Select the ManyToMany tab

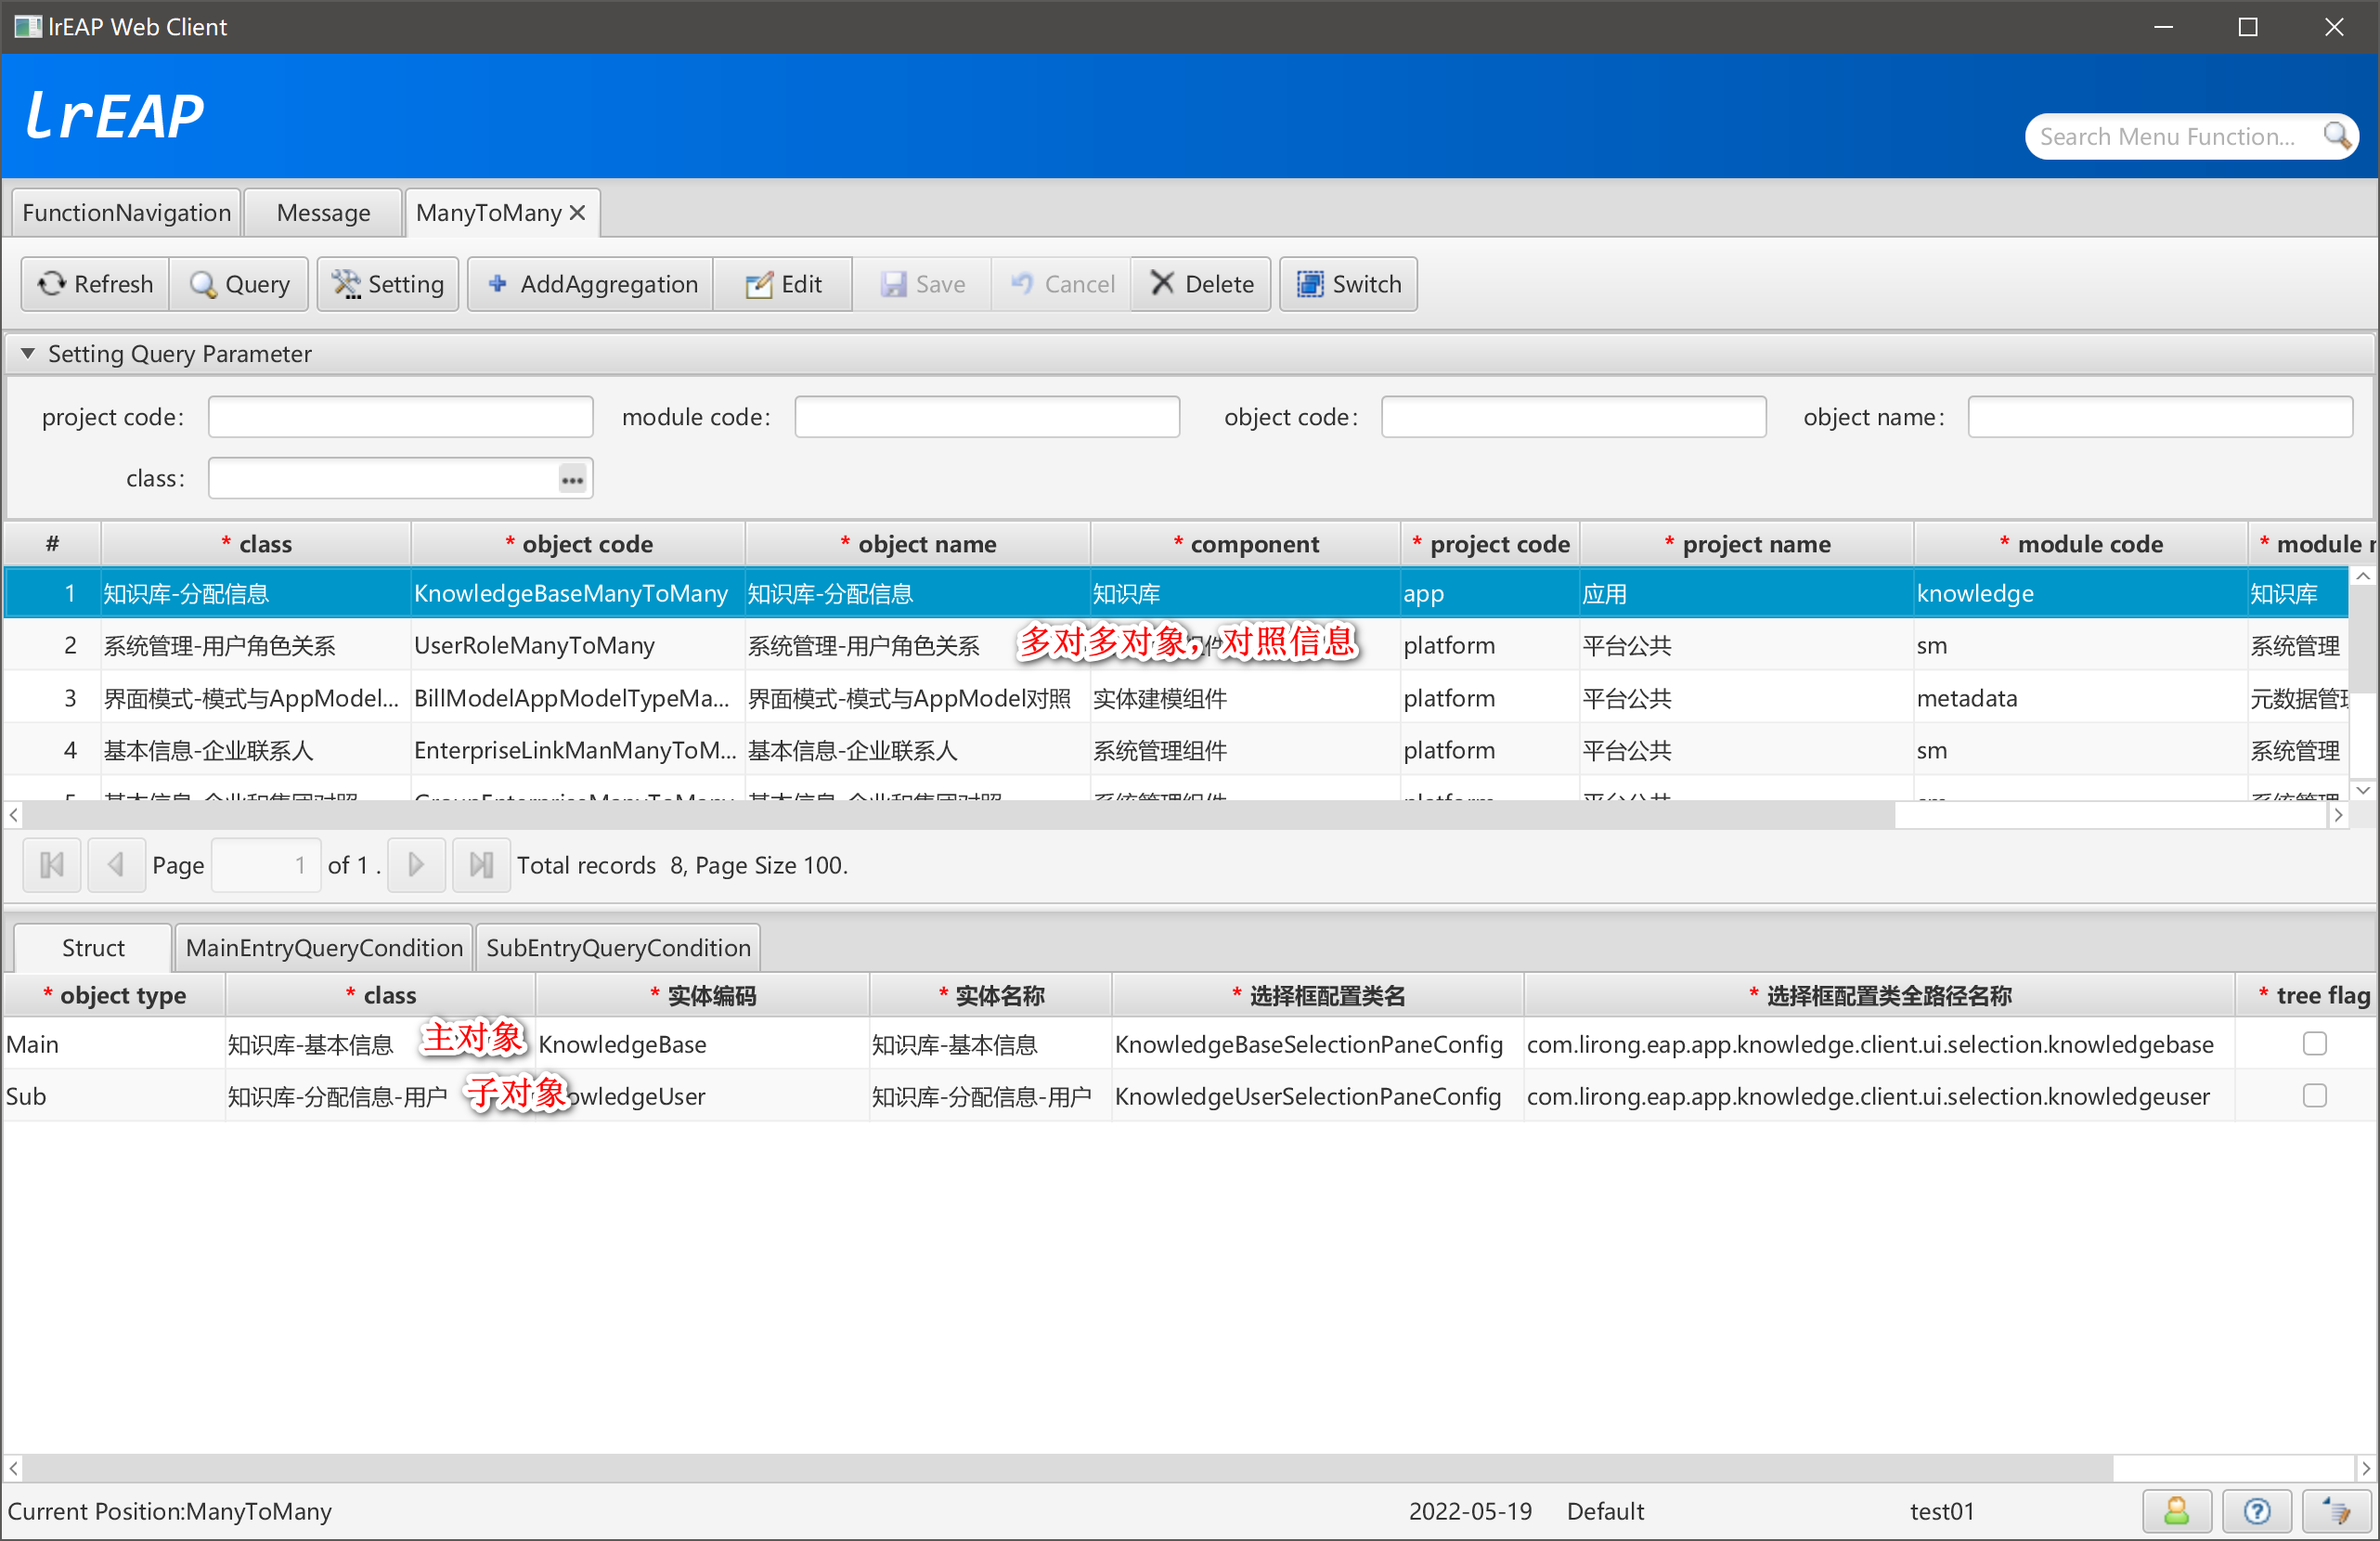pos(489,212)
